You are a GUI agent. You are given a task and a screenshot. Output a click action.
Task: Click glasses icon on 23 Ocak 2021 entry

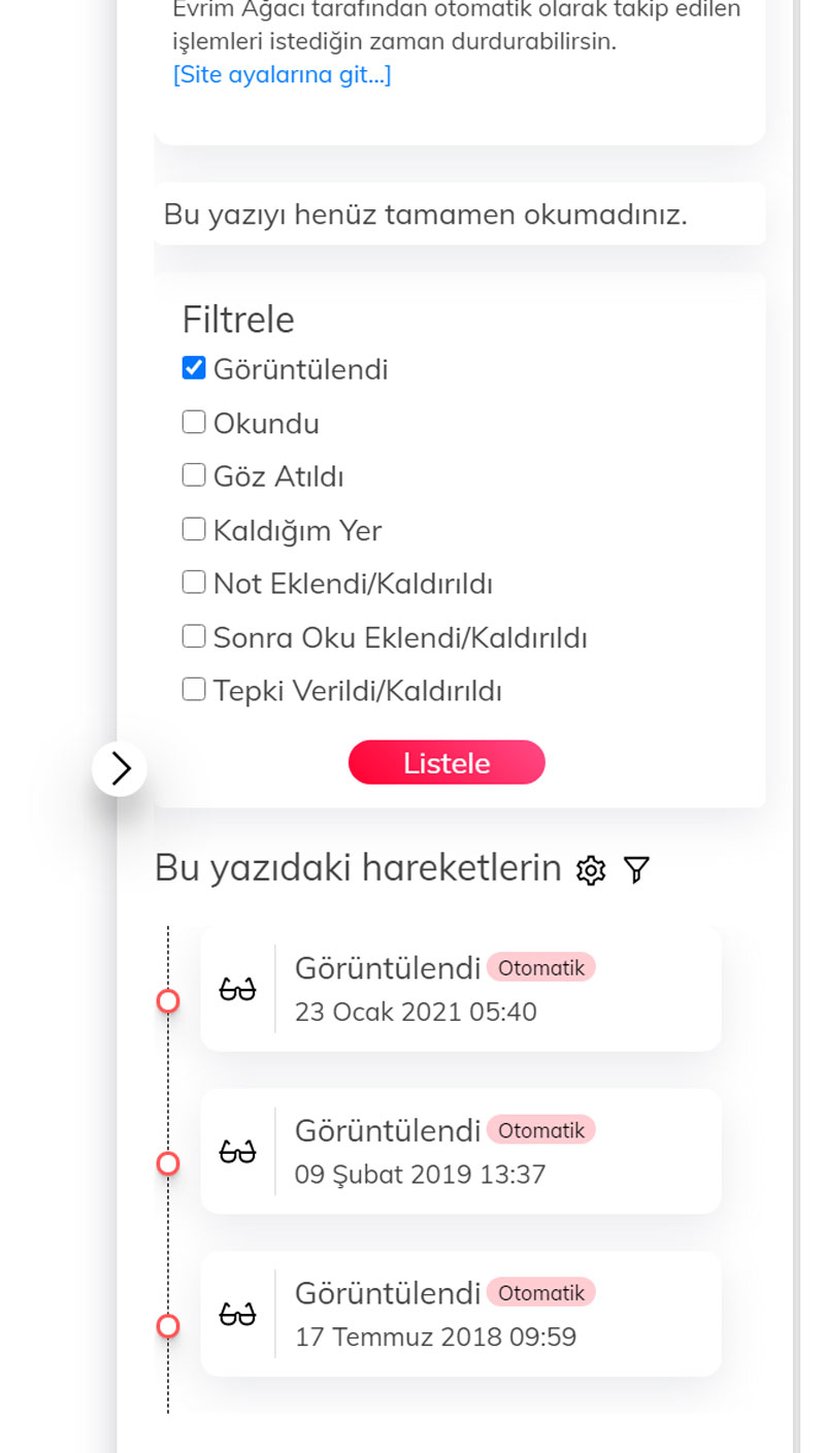[x=238, y=990]
